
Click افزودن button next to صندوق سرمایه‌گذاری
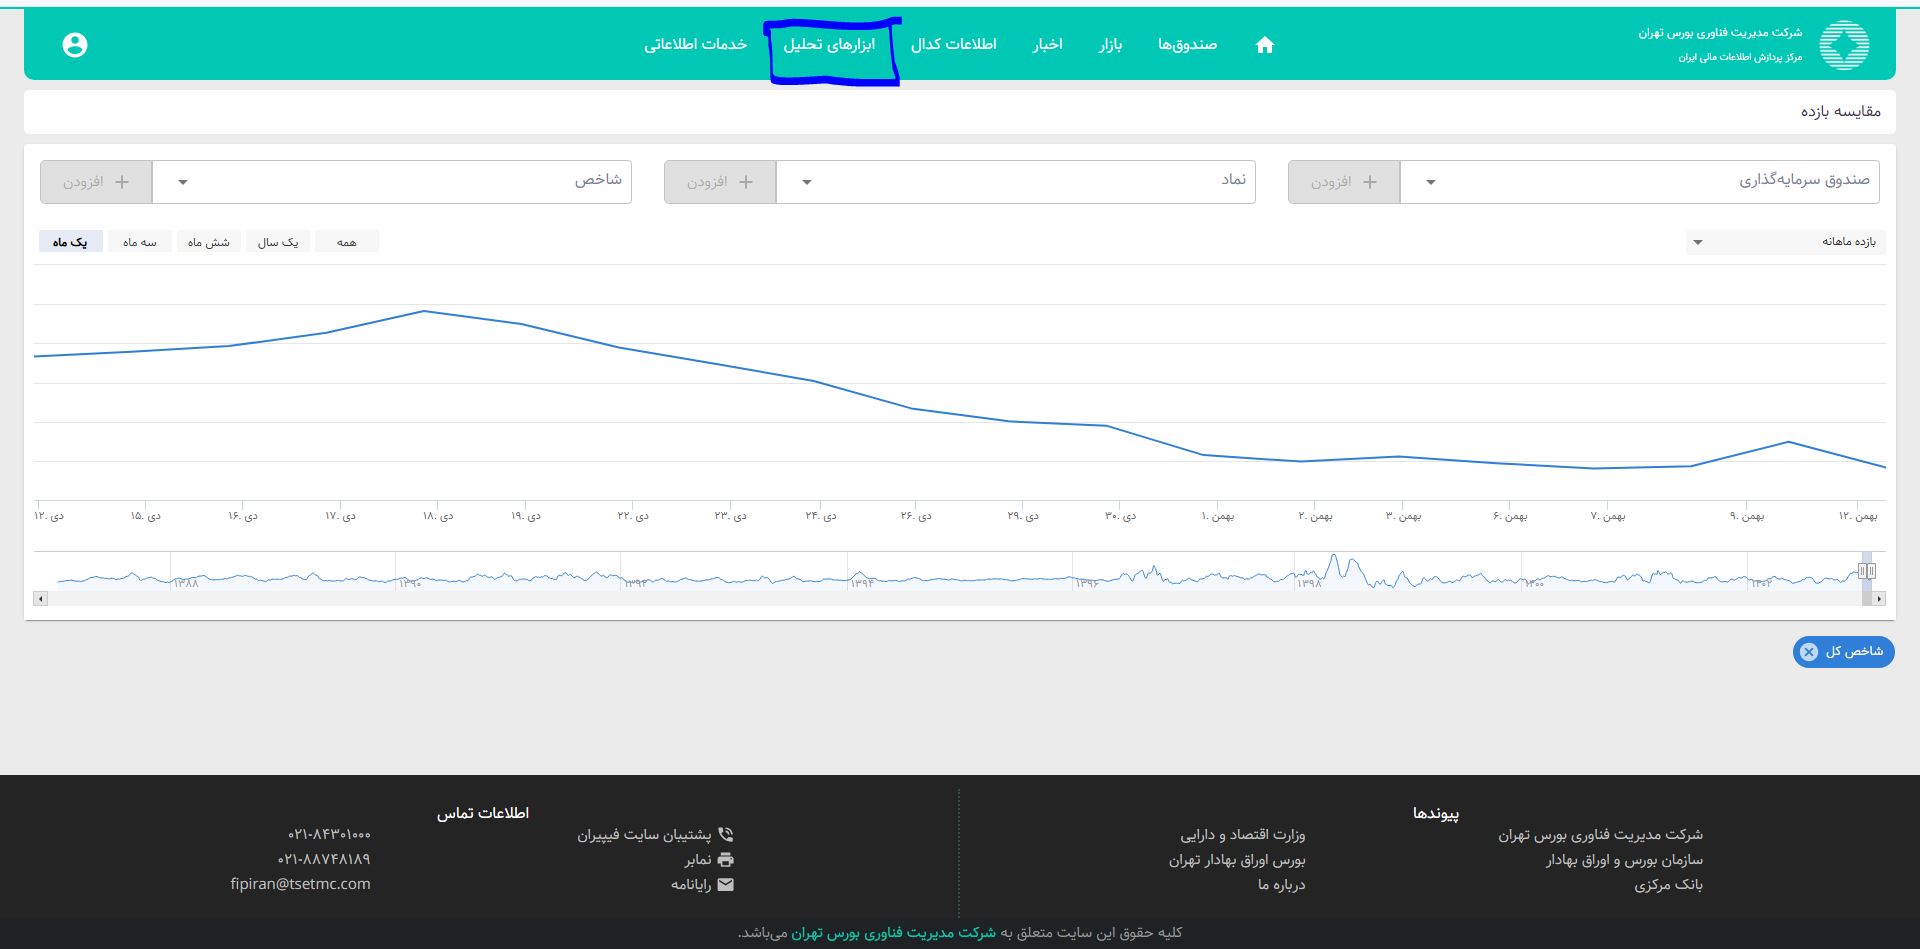(x=1344, y=182)
